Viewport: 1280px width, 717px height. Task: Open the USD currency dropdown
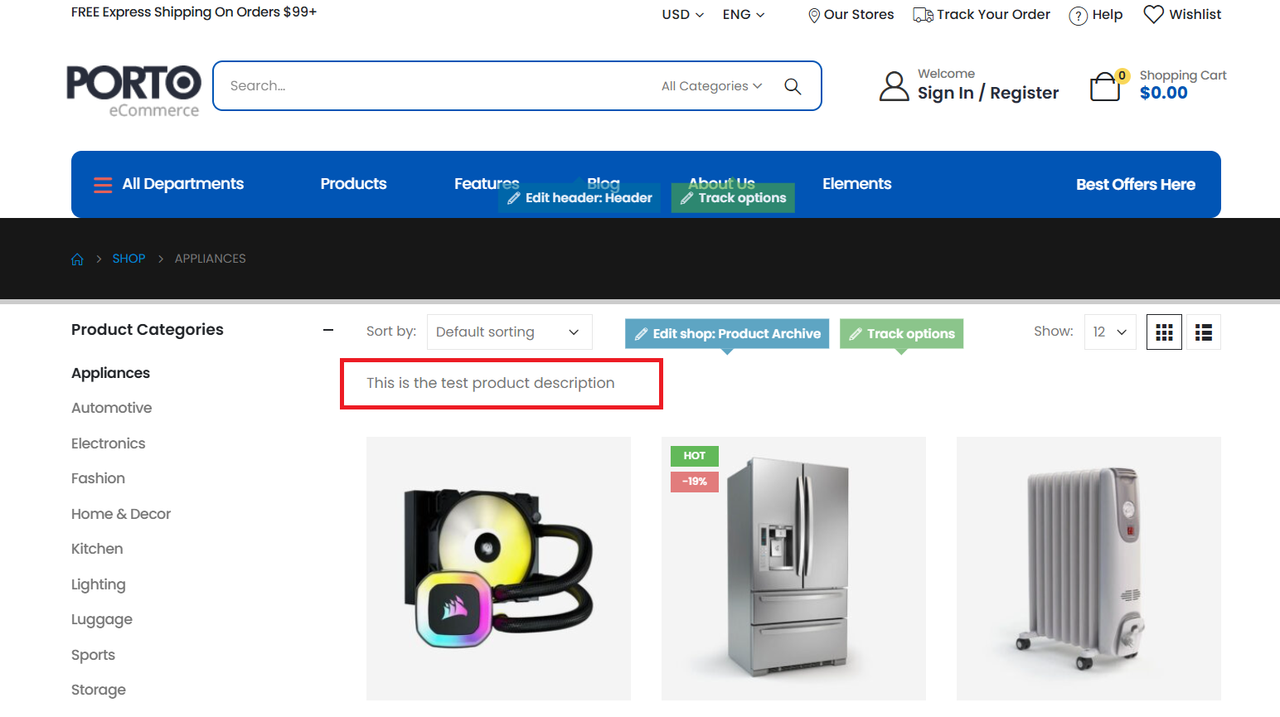click(683, 14)
